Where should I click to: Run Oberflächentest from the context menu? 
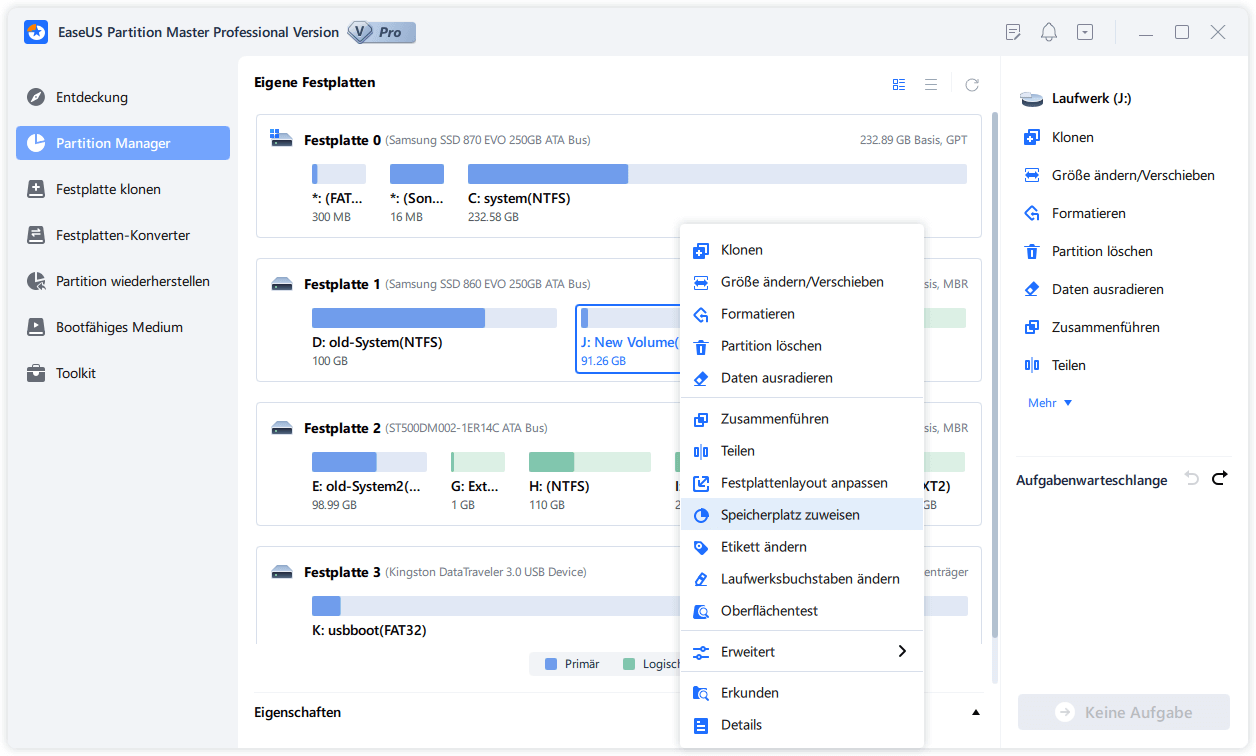pyautogui.click(x=802, y=611)
